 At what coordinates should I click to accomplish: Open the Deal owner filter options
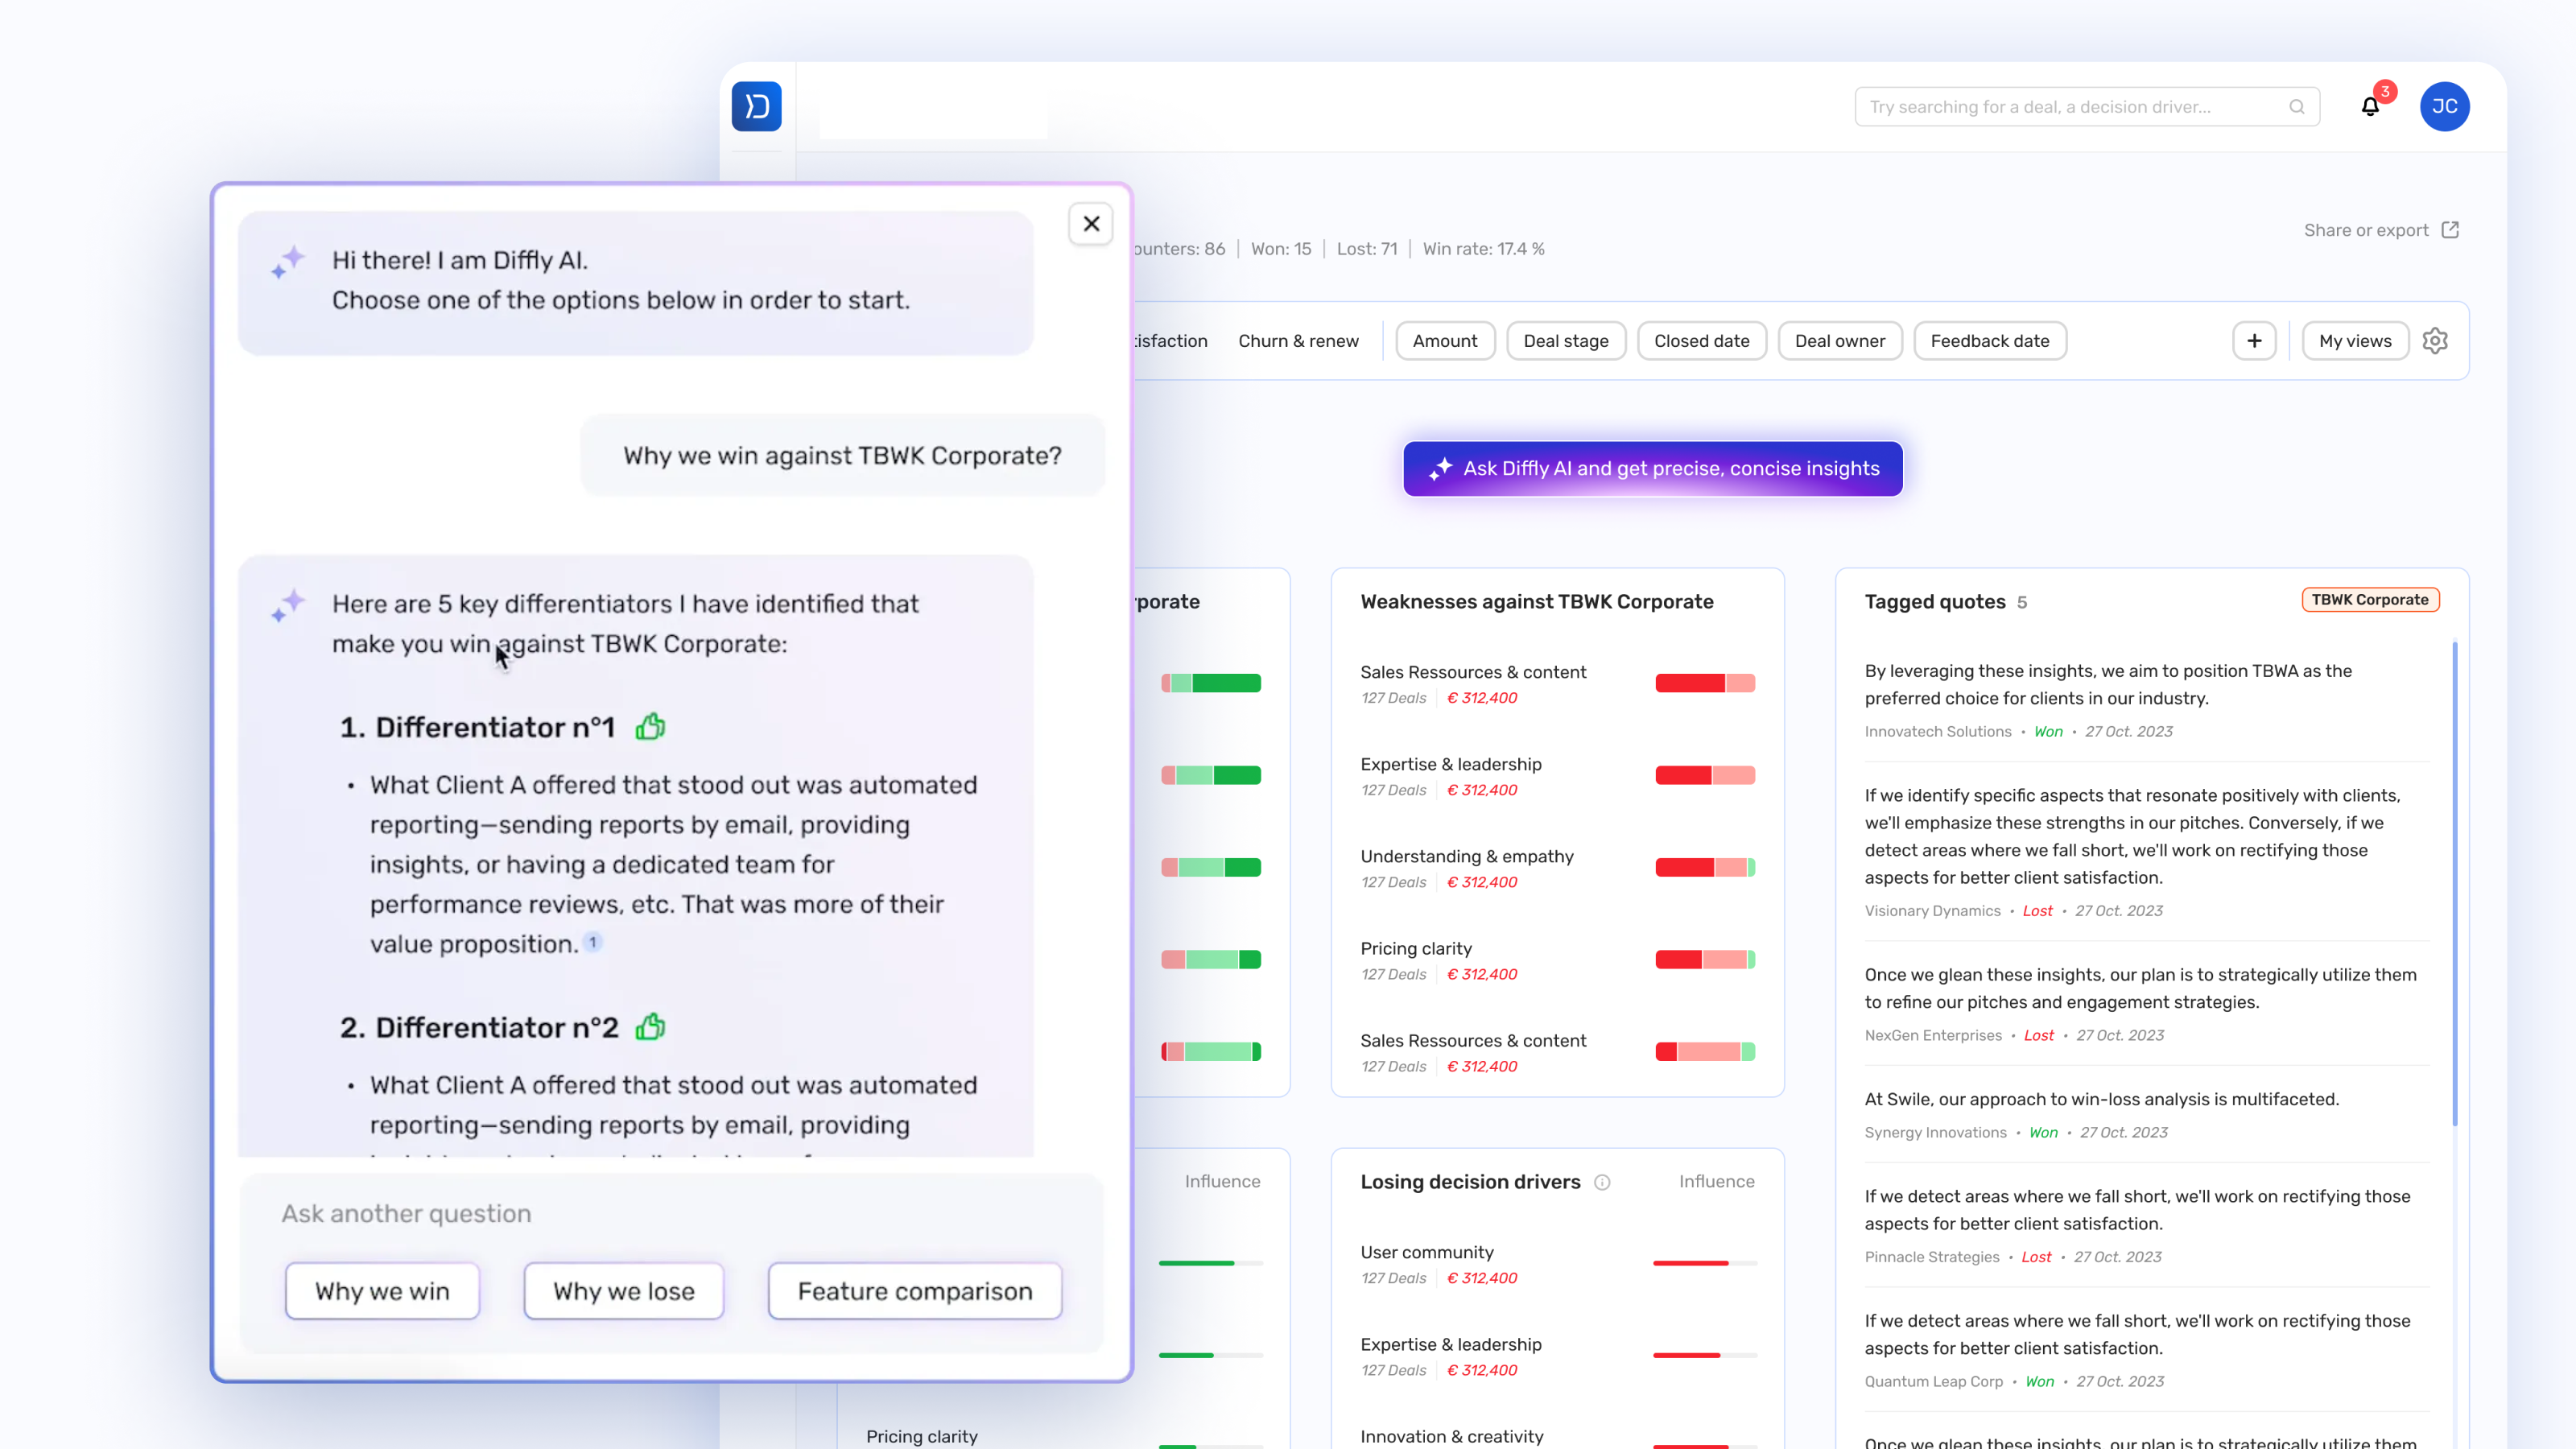(1840, 341)
